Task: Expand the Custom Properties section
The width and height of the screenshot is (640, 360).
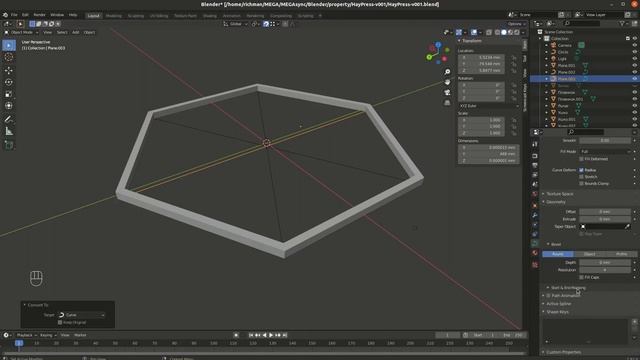Action: point(563,352)
